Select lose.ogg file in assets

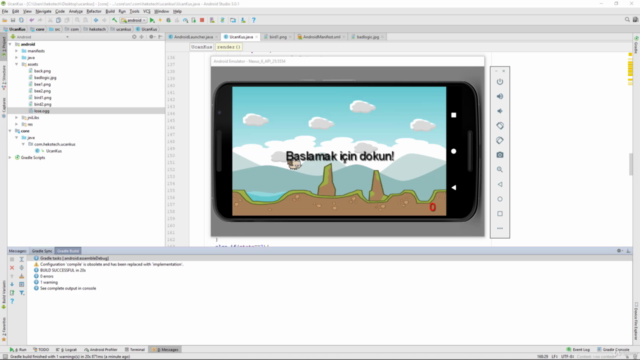pos(42,111)
